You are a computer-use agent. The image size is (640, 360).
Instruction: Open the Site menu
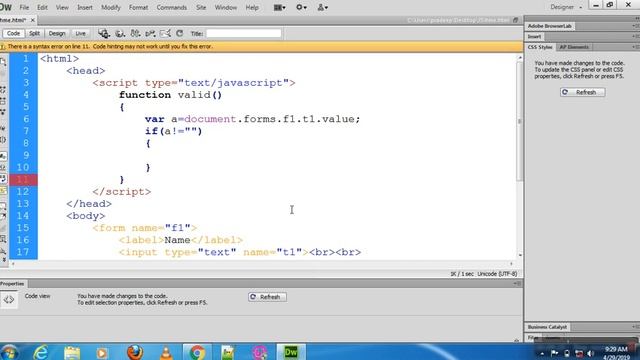(201, 7)
